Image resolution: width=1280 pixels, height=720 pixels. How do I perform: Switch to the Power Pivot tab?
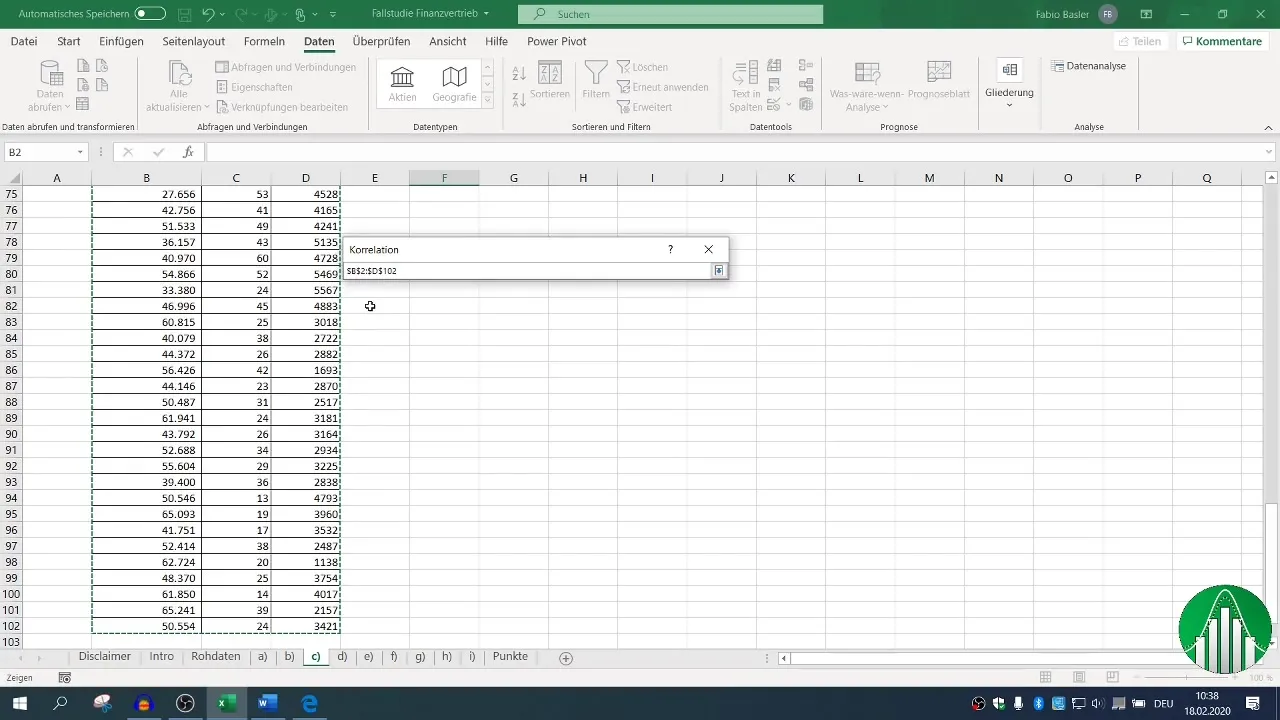click(557, 41)
